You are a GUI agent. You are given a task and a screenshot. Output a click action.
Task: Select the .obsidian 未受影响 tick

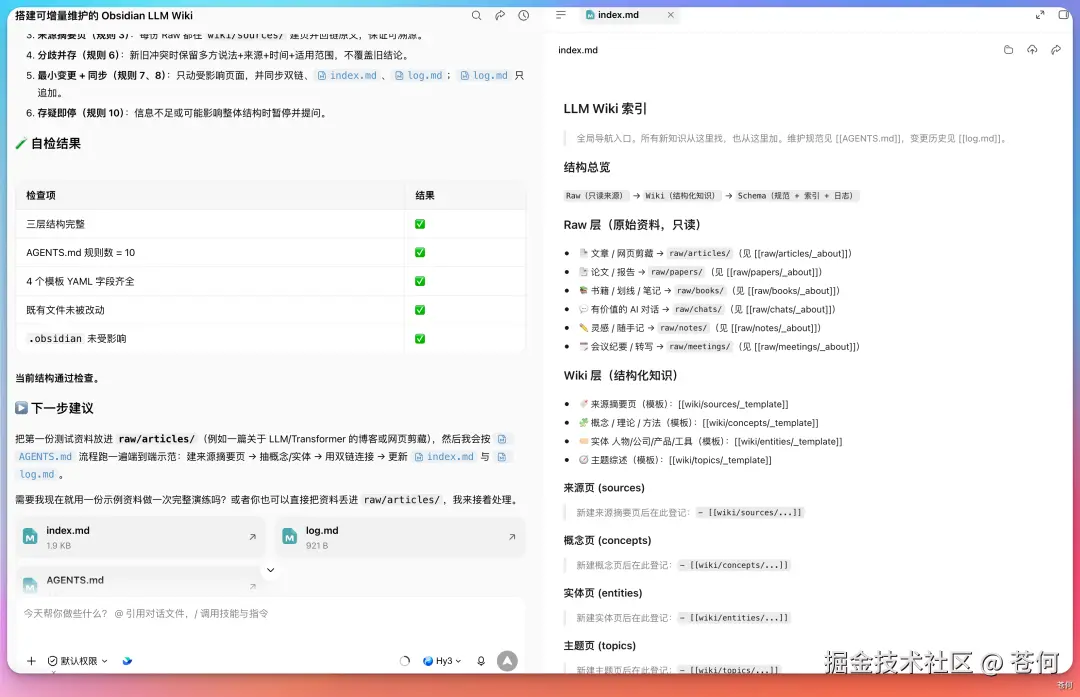pyautogui.click(x=420, y=339)
